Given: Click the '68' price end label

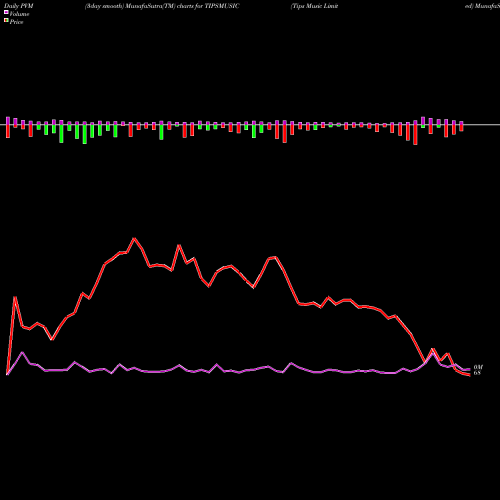Looking at the screenshot, I should pyautogui.click(x=477, y=373).
